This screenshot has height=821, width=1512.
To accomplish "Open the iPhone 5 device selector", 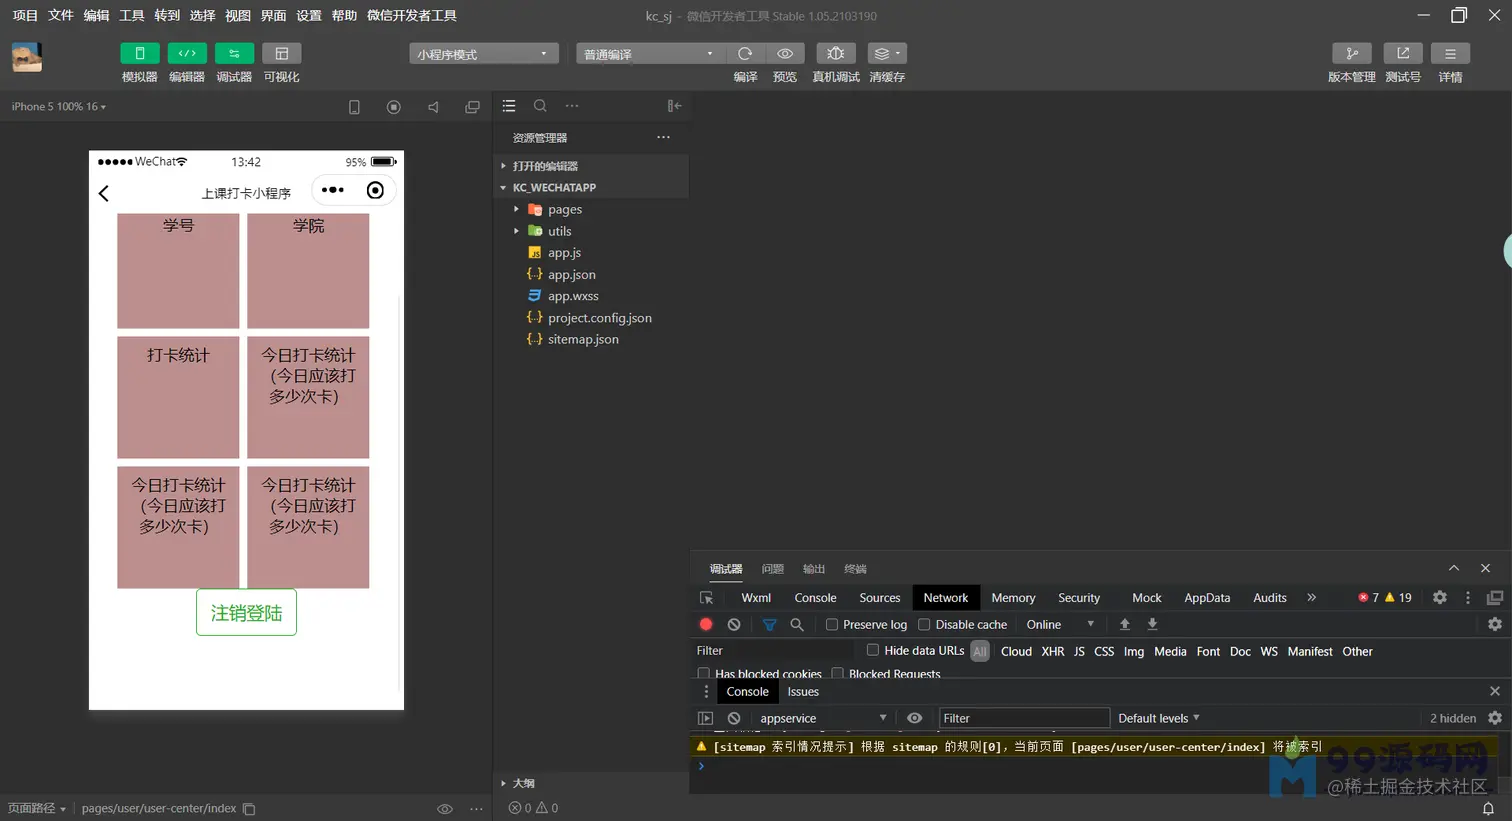I will pyautogui.click(x=59, y=106).
